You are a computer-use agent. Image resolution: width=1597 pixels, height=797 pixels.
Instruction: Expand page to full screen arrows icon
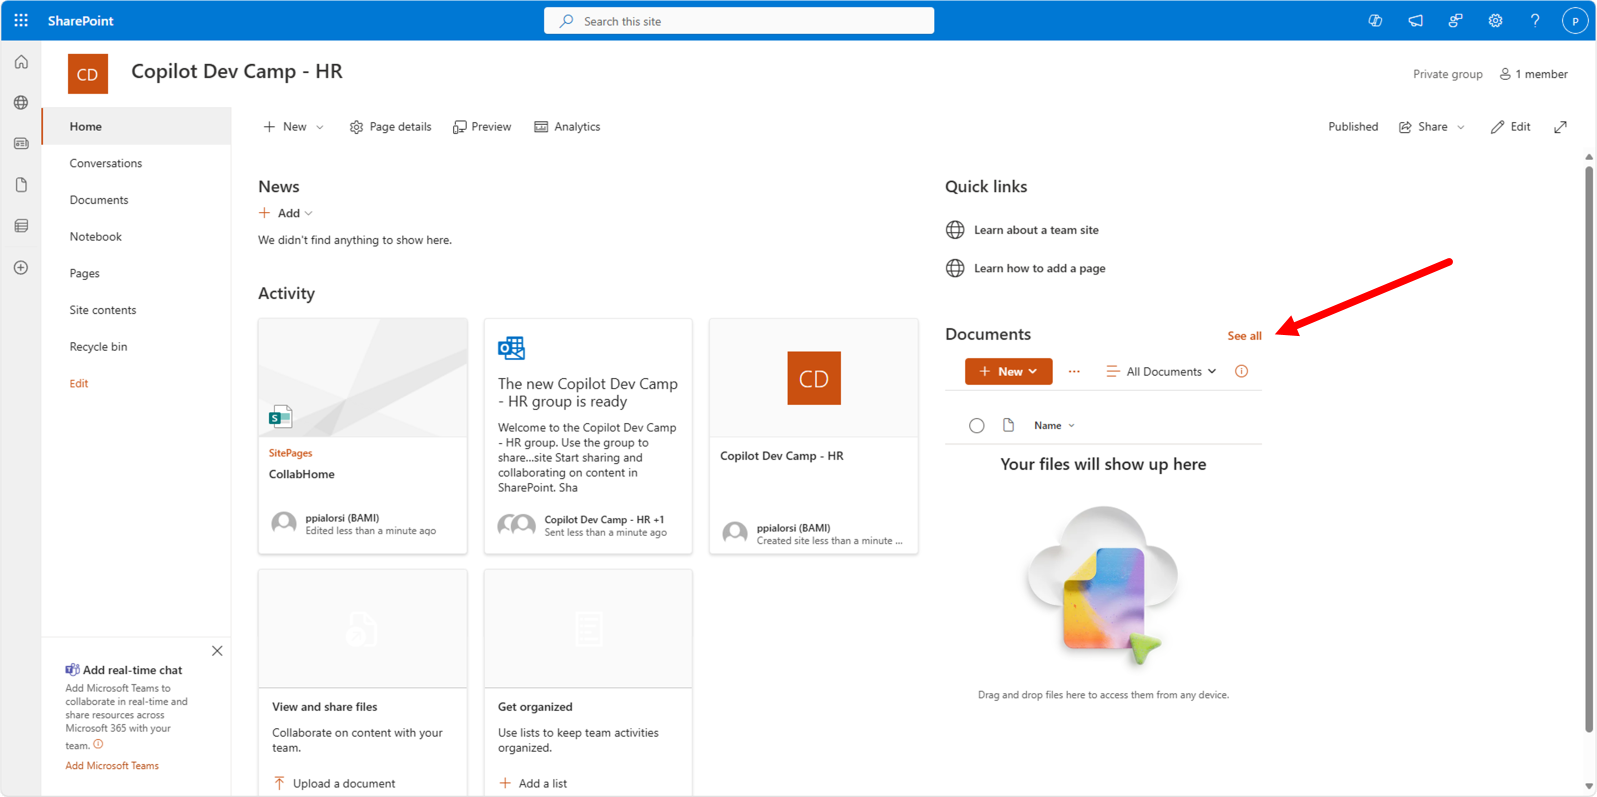pos(1560,127)
